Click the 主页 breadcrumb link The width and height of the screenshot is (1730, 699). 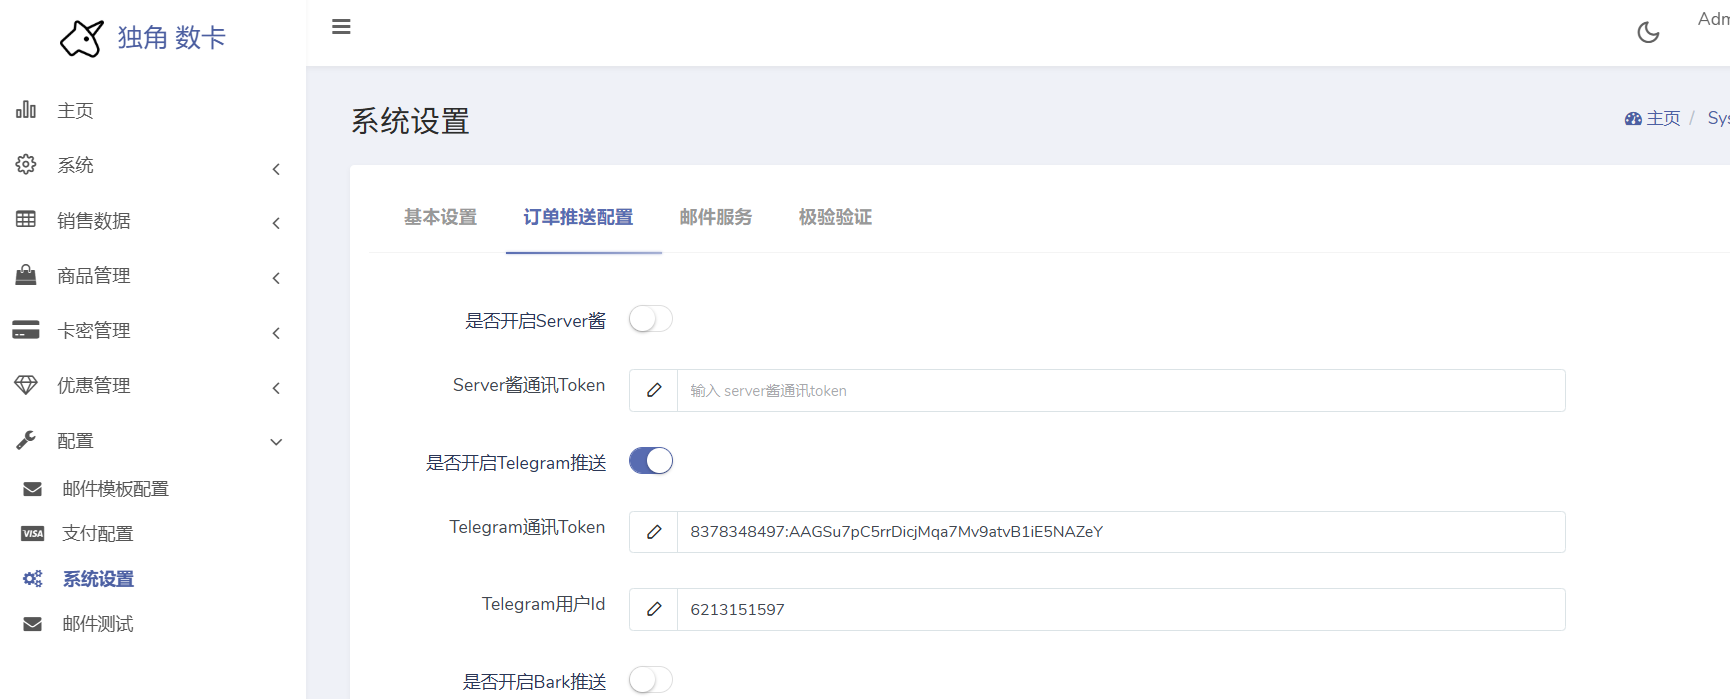pyautogui.click(x=1662, y=118)
